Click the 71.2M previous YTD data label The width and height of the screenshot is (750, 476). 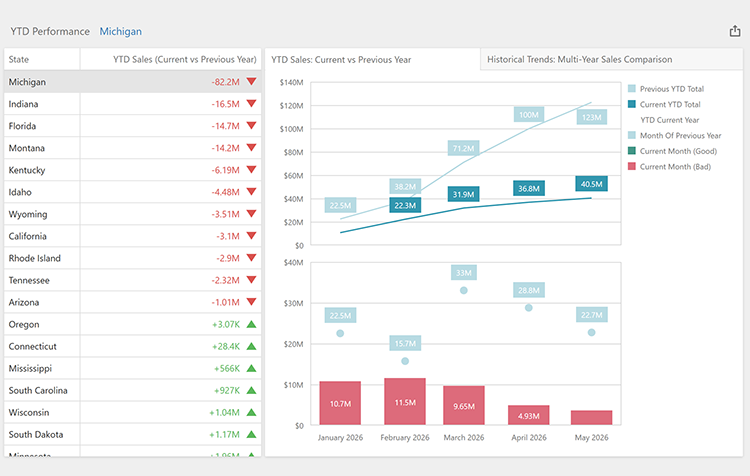(x=463, y=148)
